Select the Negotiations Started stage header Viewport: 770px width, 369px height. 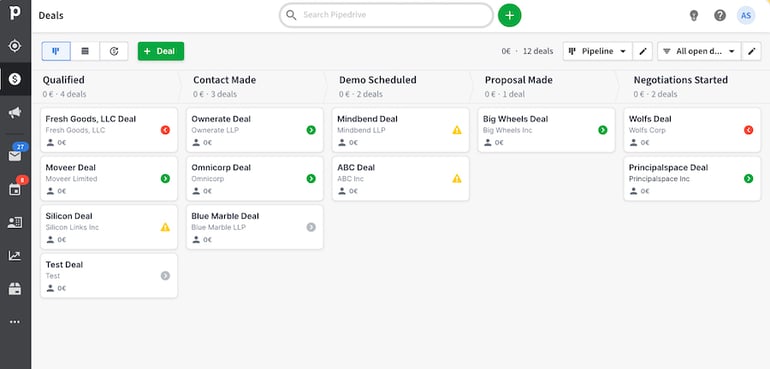coord(681,80)
